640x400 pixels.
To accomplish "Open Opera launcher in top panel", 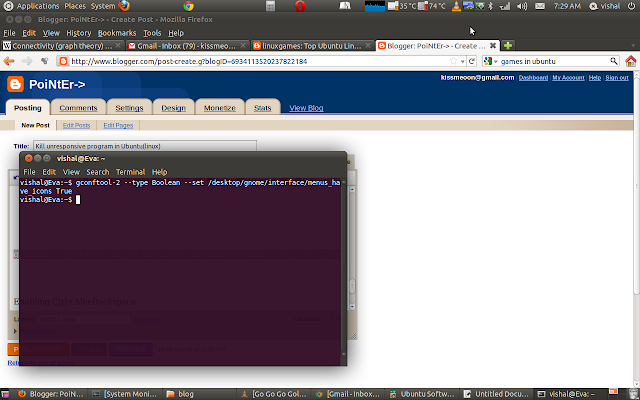I will [x=300, y=6].
